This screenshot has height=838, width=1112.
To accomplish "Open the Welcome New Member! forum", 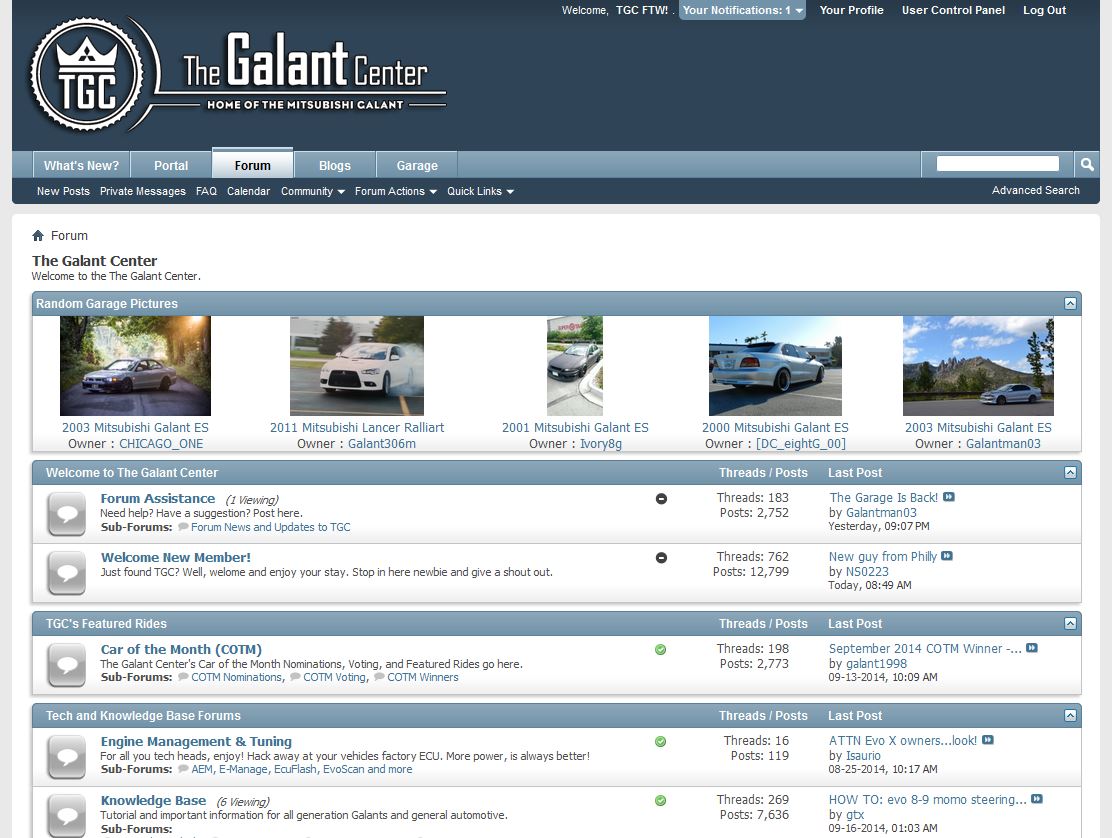I will [176, 557].
